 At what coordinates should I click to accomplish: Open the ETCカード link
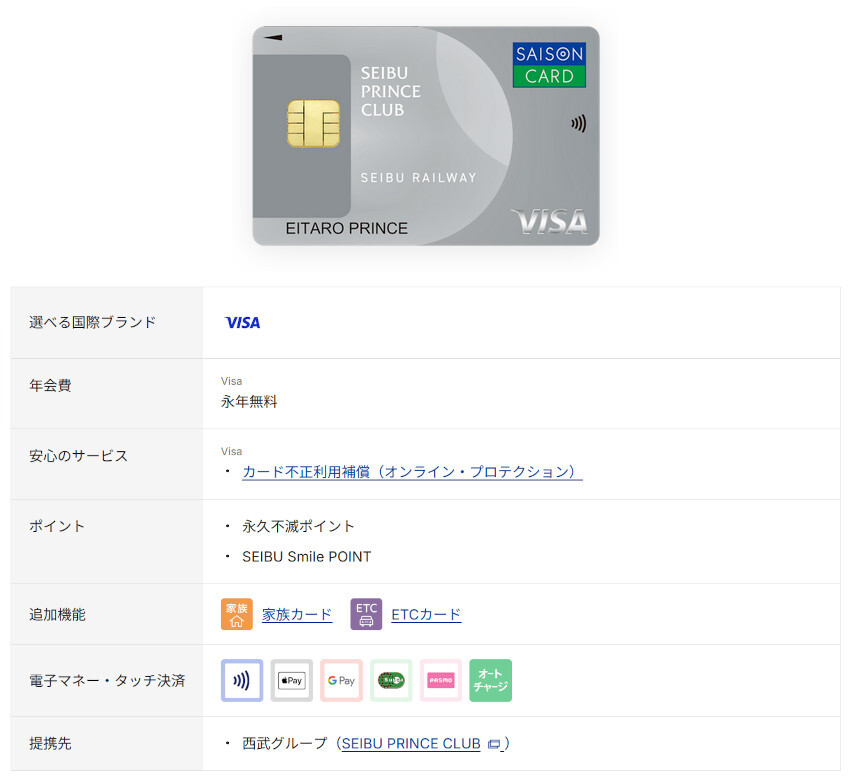(x=426, y=614)
